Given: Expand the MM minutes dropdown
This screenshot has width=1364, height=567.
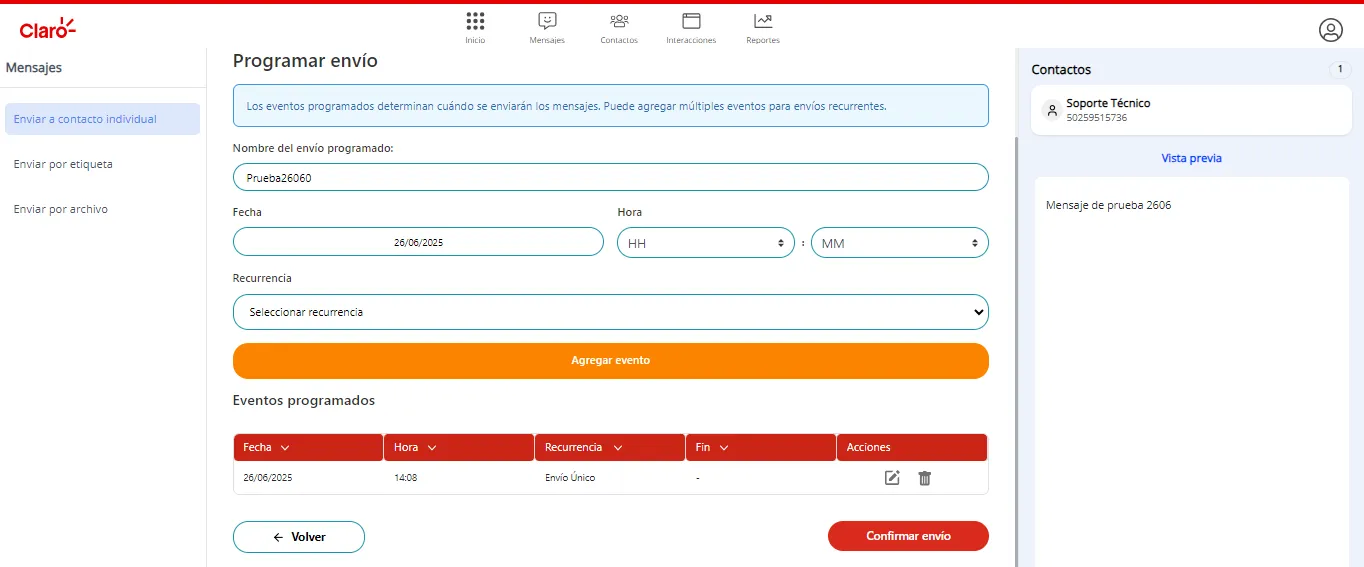Looking at the screenshot, I should [x=899, y=243].
